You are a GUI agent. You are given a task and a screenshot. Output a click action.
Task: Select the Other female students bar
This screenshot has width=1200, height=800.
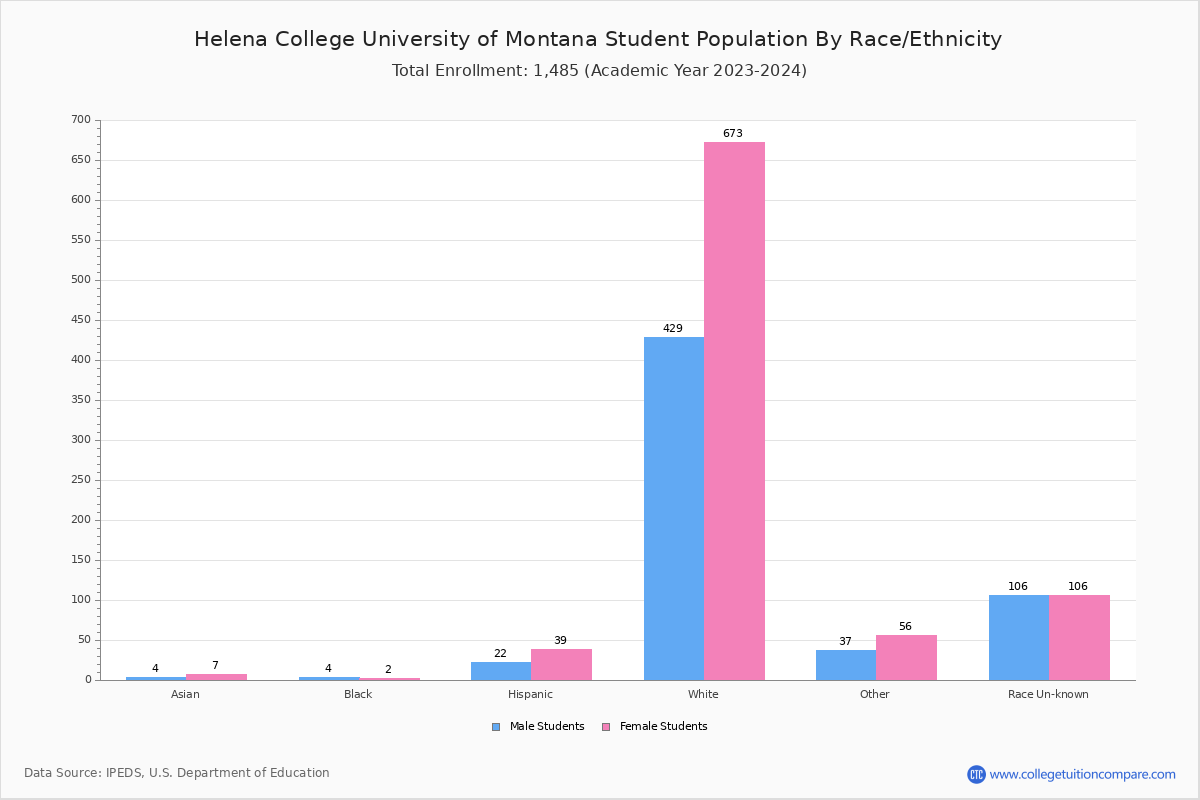[906, 657]
